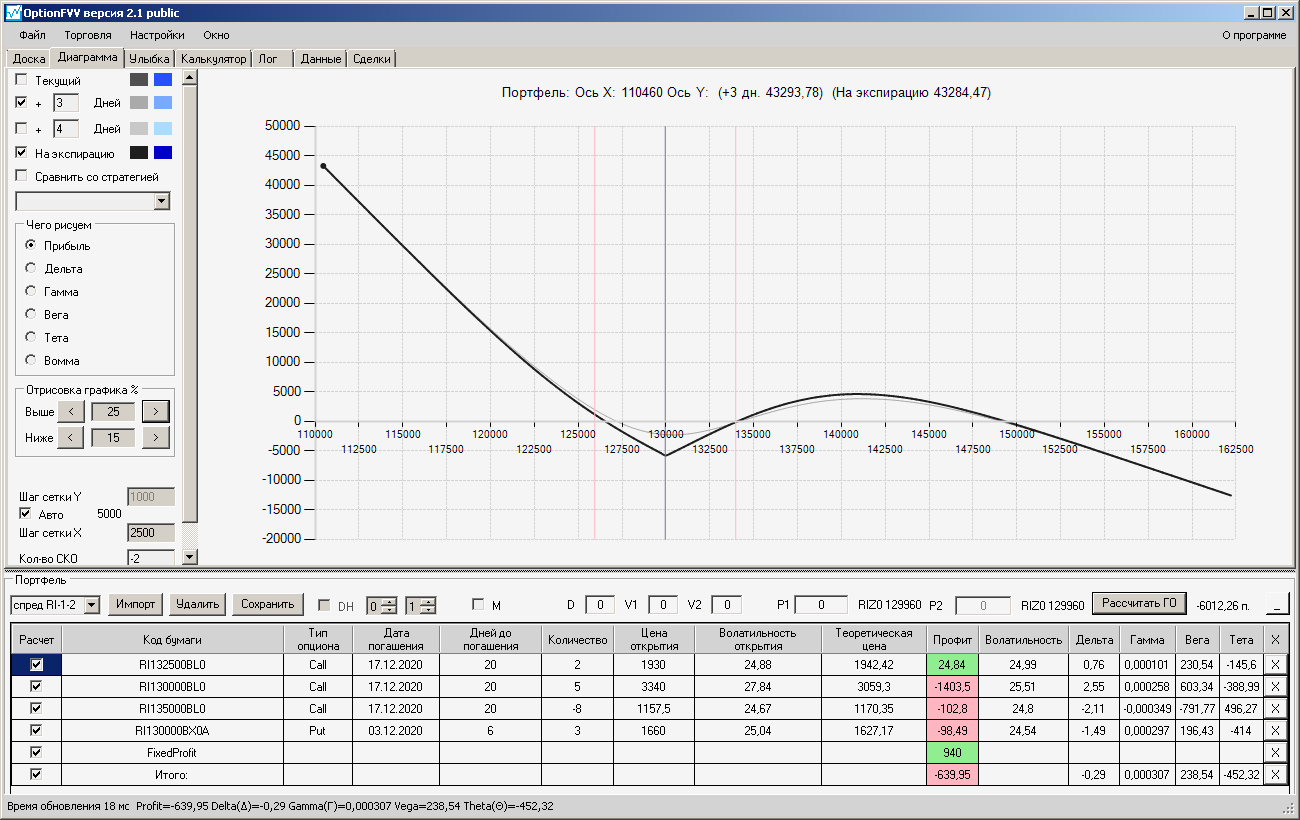Image resolution: width=1300 pixels, height=820 pixels.
Task: Remove the RI130000BL0 row using its X button
Action: [1274, 686]
